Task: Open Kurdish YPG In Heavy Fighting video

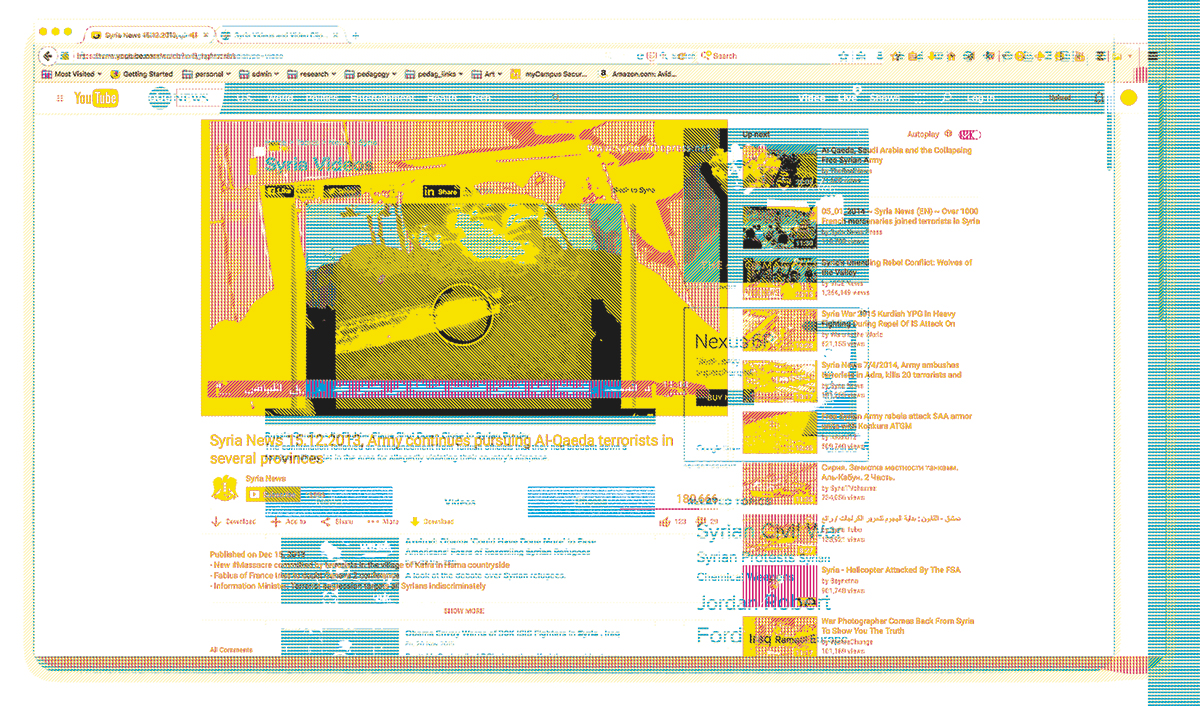Action: 780,328
